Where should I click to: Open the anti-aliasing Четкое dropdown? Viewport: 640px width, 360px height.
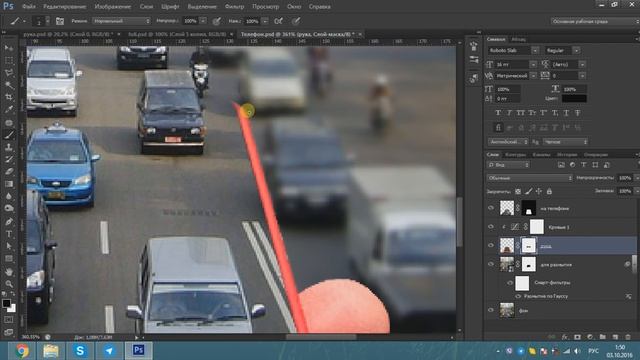565,142
